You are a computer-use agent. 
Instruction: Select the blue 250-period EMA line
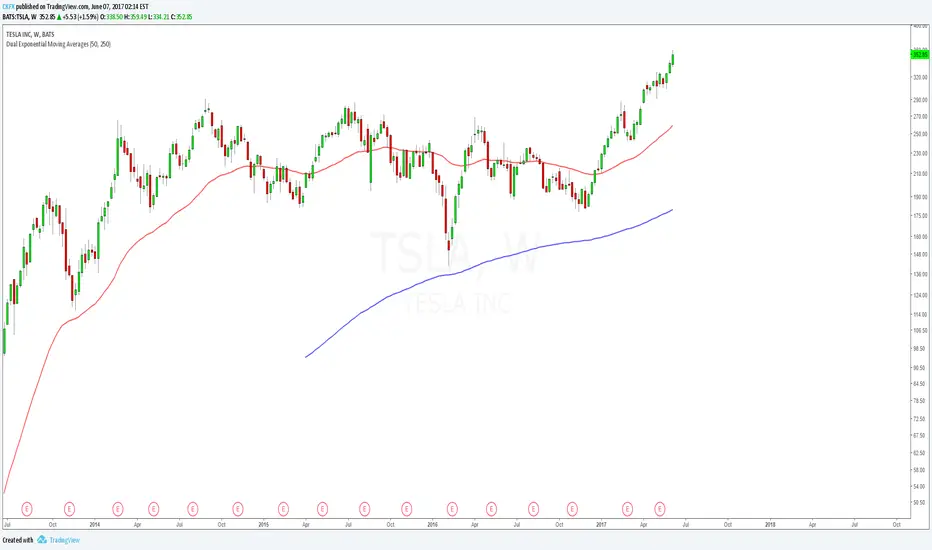[500, 258]
